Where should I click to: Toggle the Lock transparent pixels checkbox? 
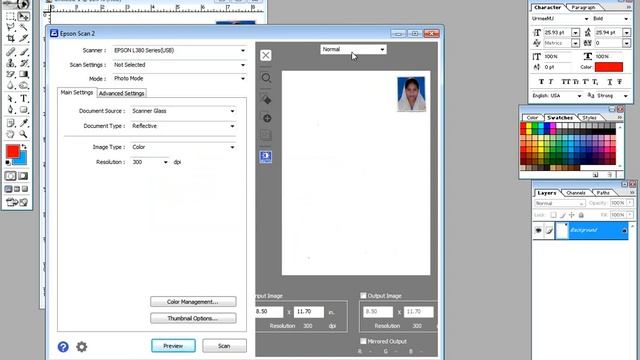(x=553, y=215)
